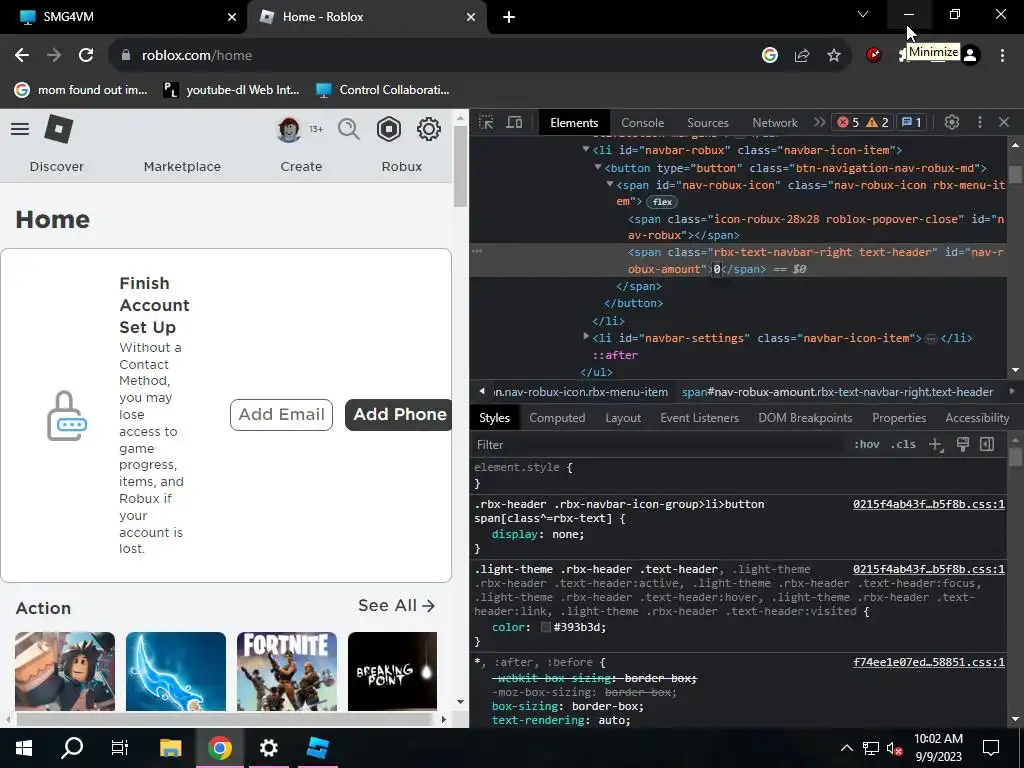Select the Styles tab
The height and width of the screenshot is (768, 1024).
494,418
